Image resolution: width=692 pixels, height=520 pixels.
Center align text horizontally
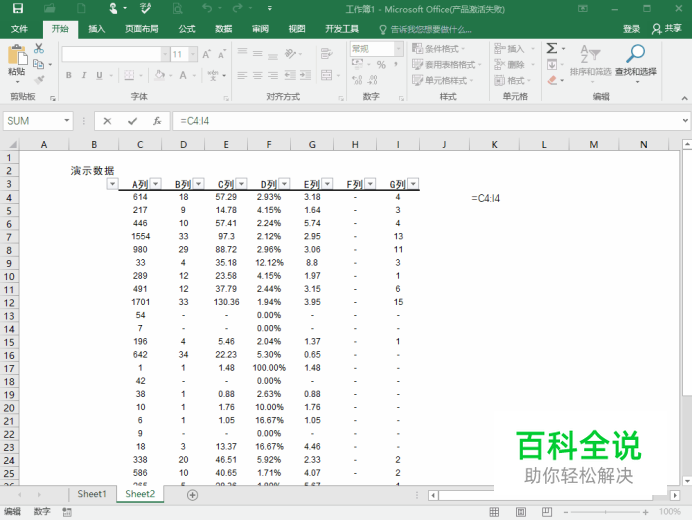point(258,75)
